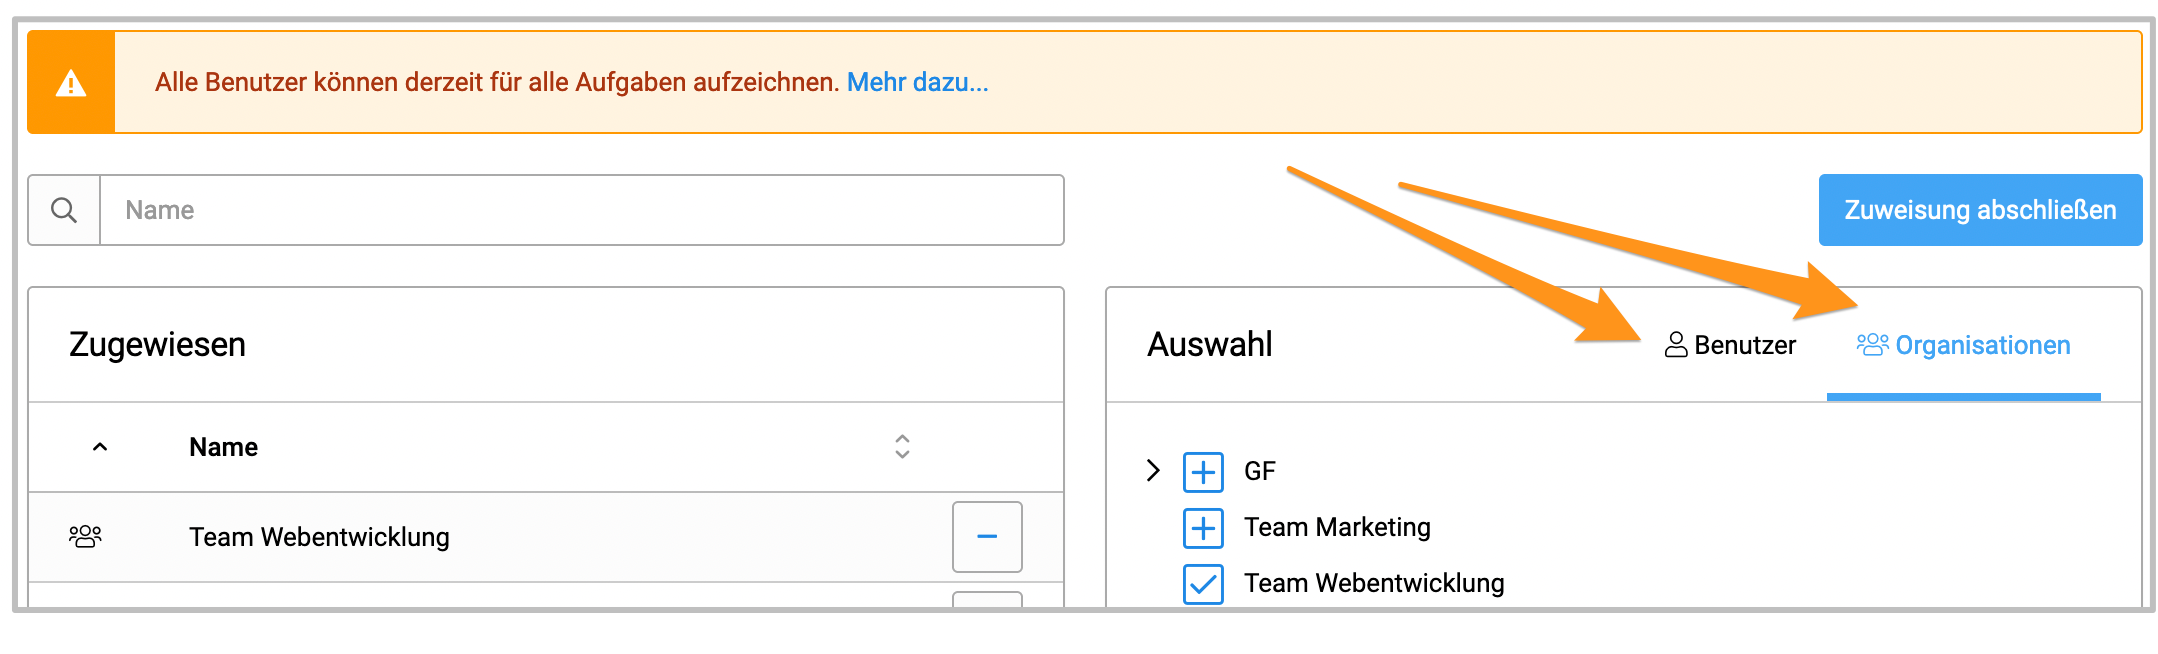Select 'Team Webentwicklung' in Zugewiesen list
Screen dimensions: 2158x654
pyautogui.click(x=320, y=537)
